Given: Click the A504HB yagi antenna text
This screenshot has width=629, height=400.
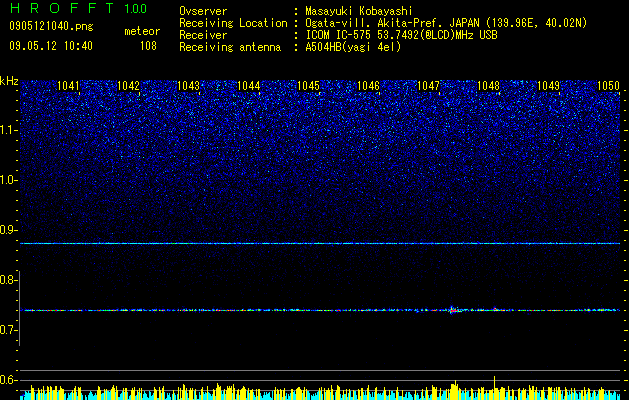Looking at the screenshot, I should pos(353,47).
